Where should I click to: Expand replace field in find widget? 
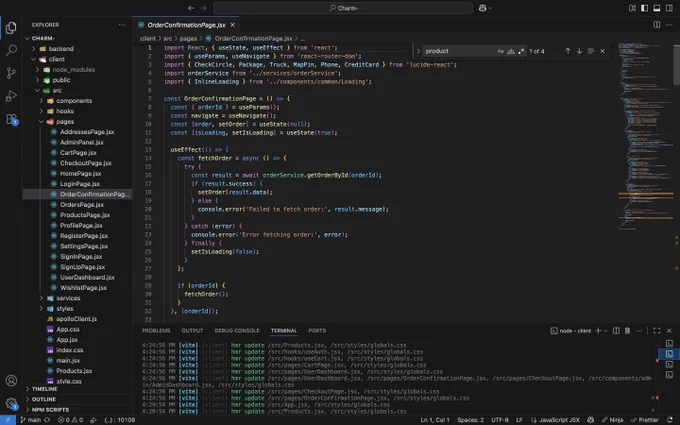tap(418, 51)
